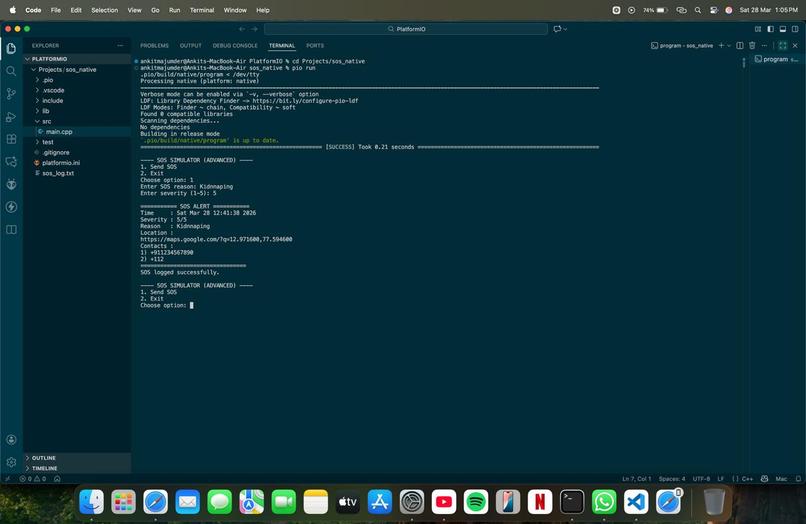806x524 pixels.
Task: Expand the .vscode folder
Action: pos(77,90)
